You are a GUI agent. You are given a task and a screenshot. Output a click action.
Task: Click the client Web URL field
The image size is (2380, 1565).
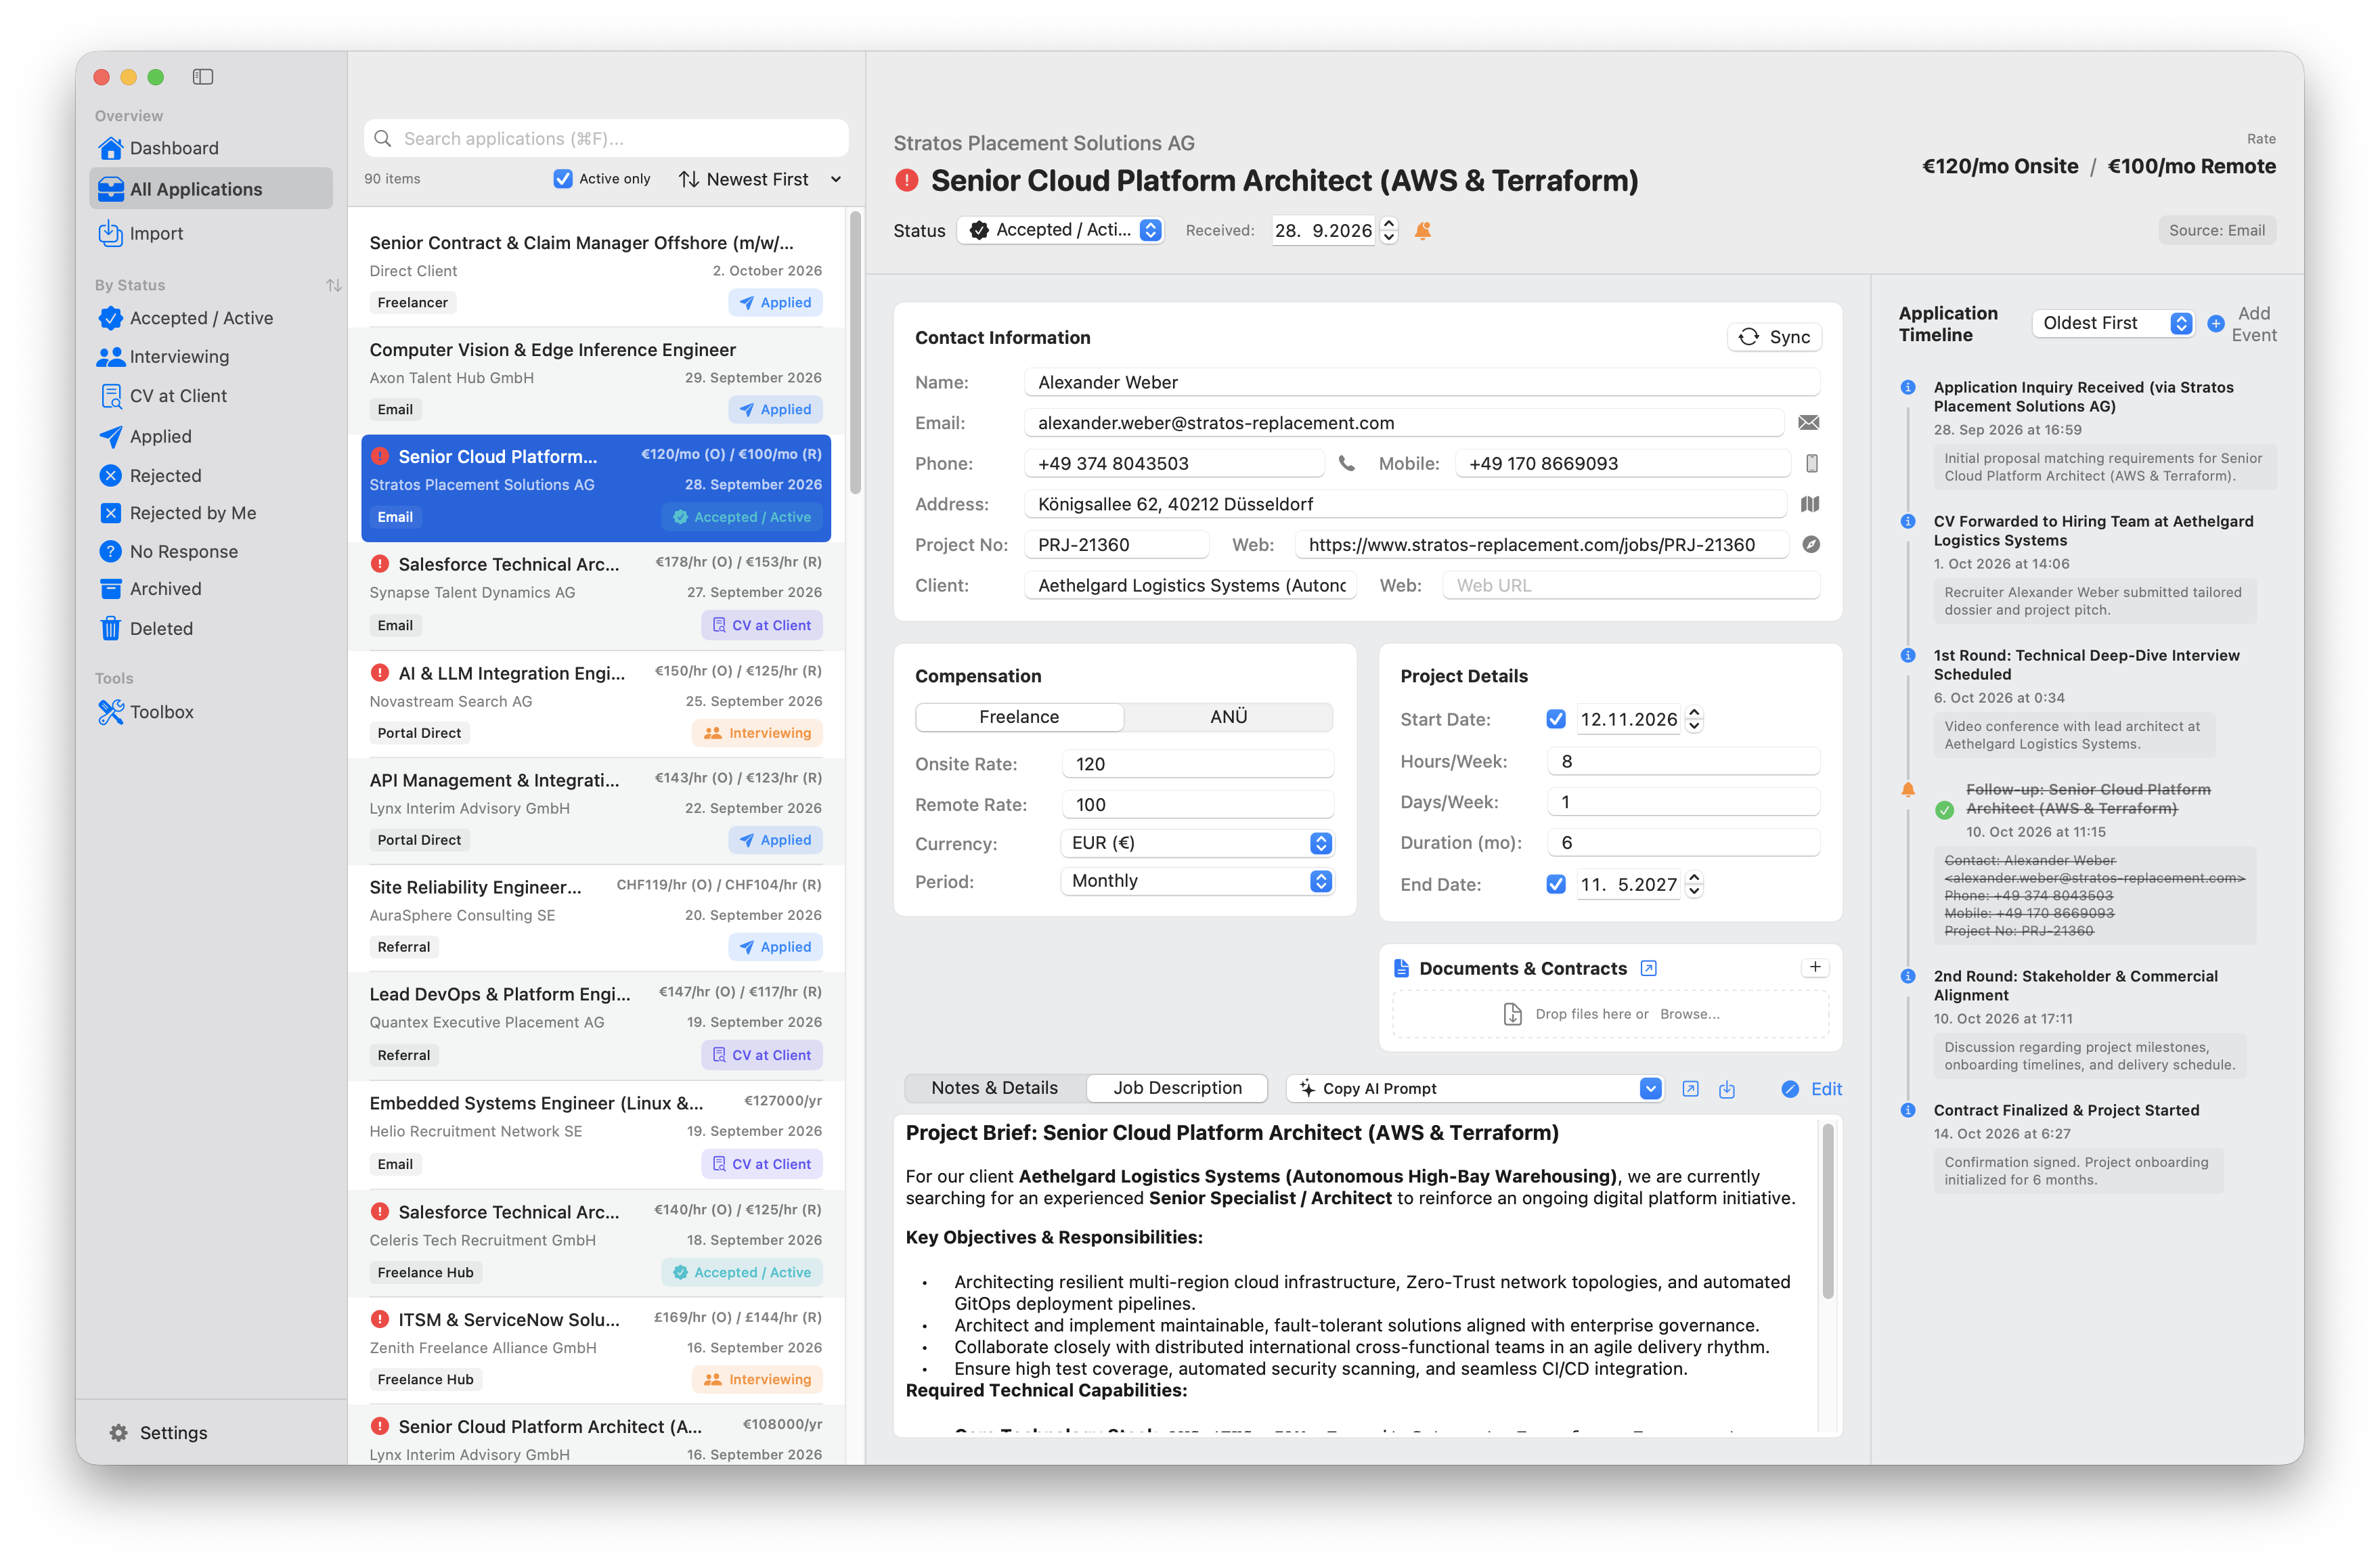(x=1631, y=586)
